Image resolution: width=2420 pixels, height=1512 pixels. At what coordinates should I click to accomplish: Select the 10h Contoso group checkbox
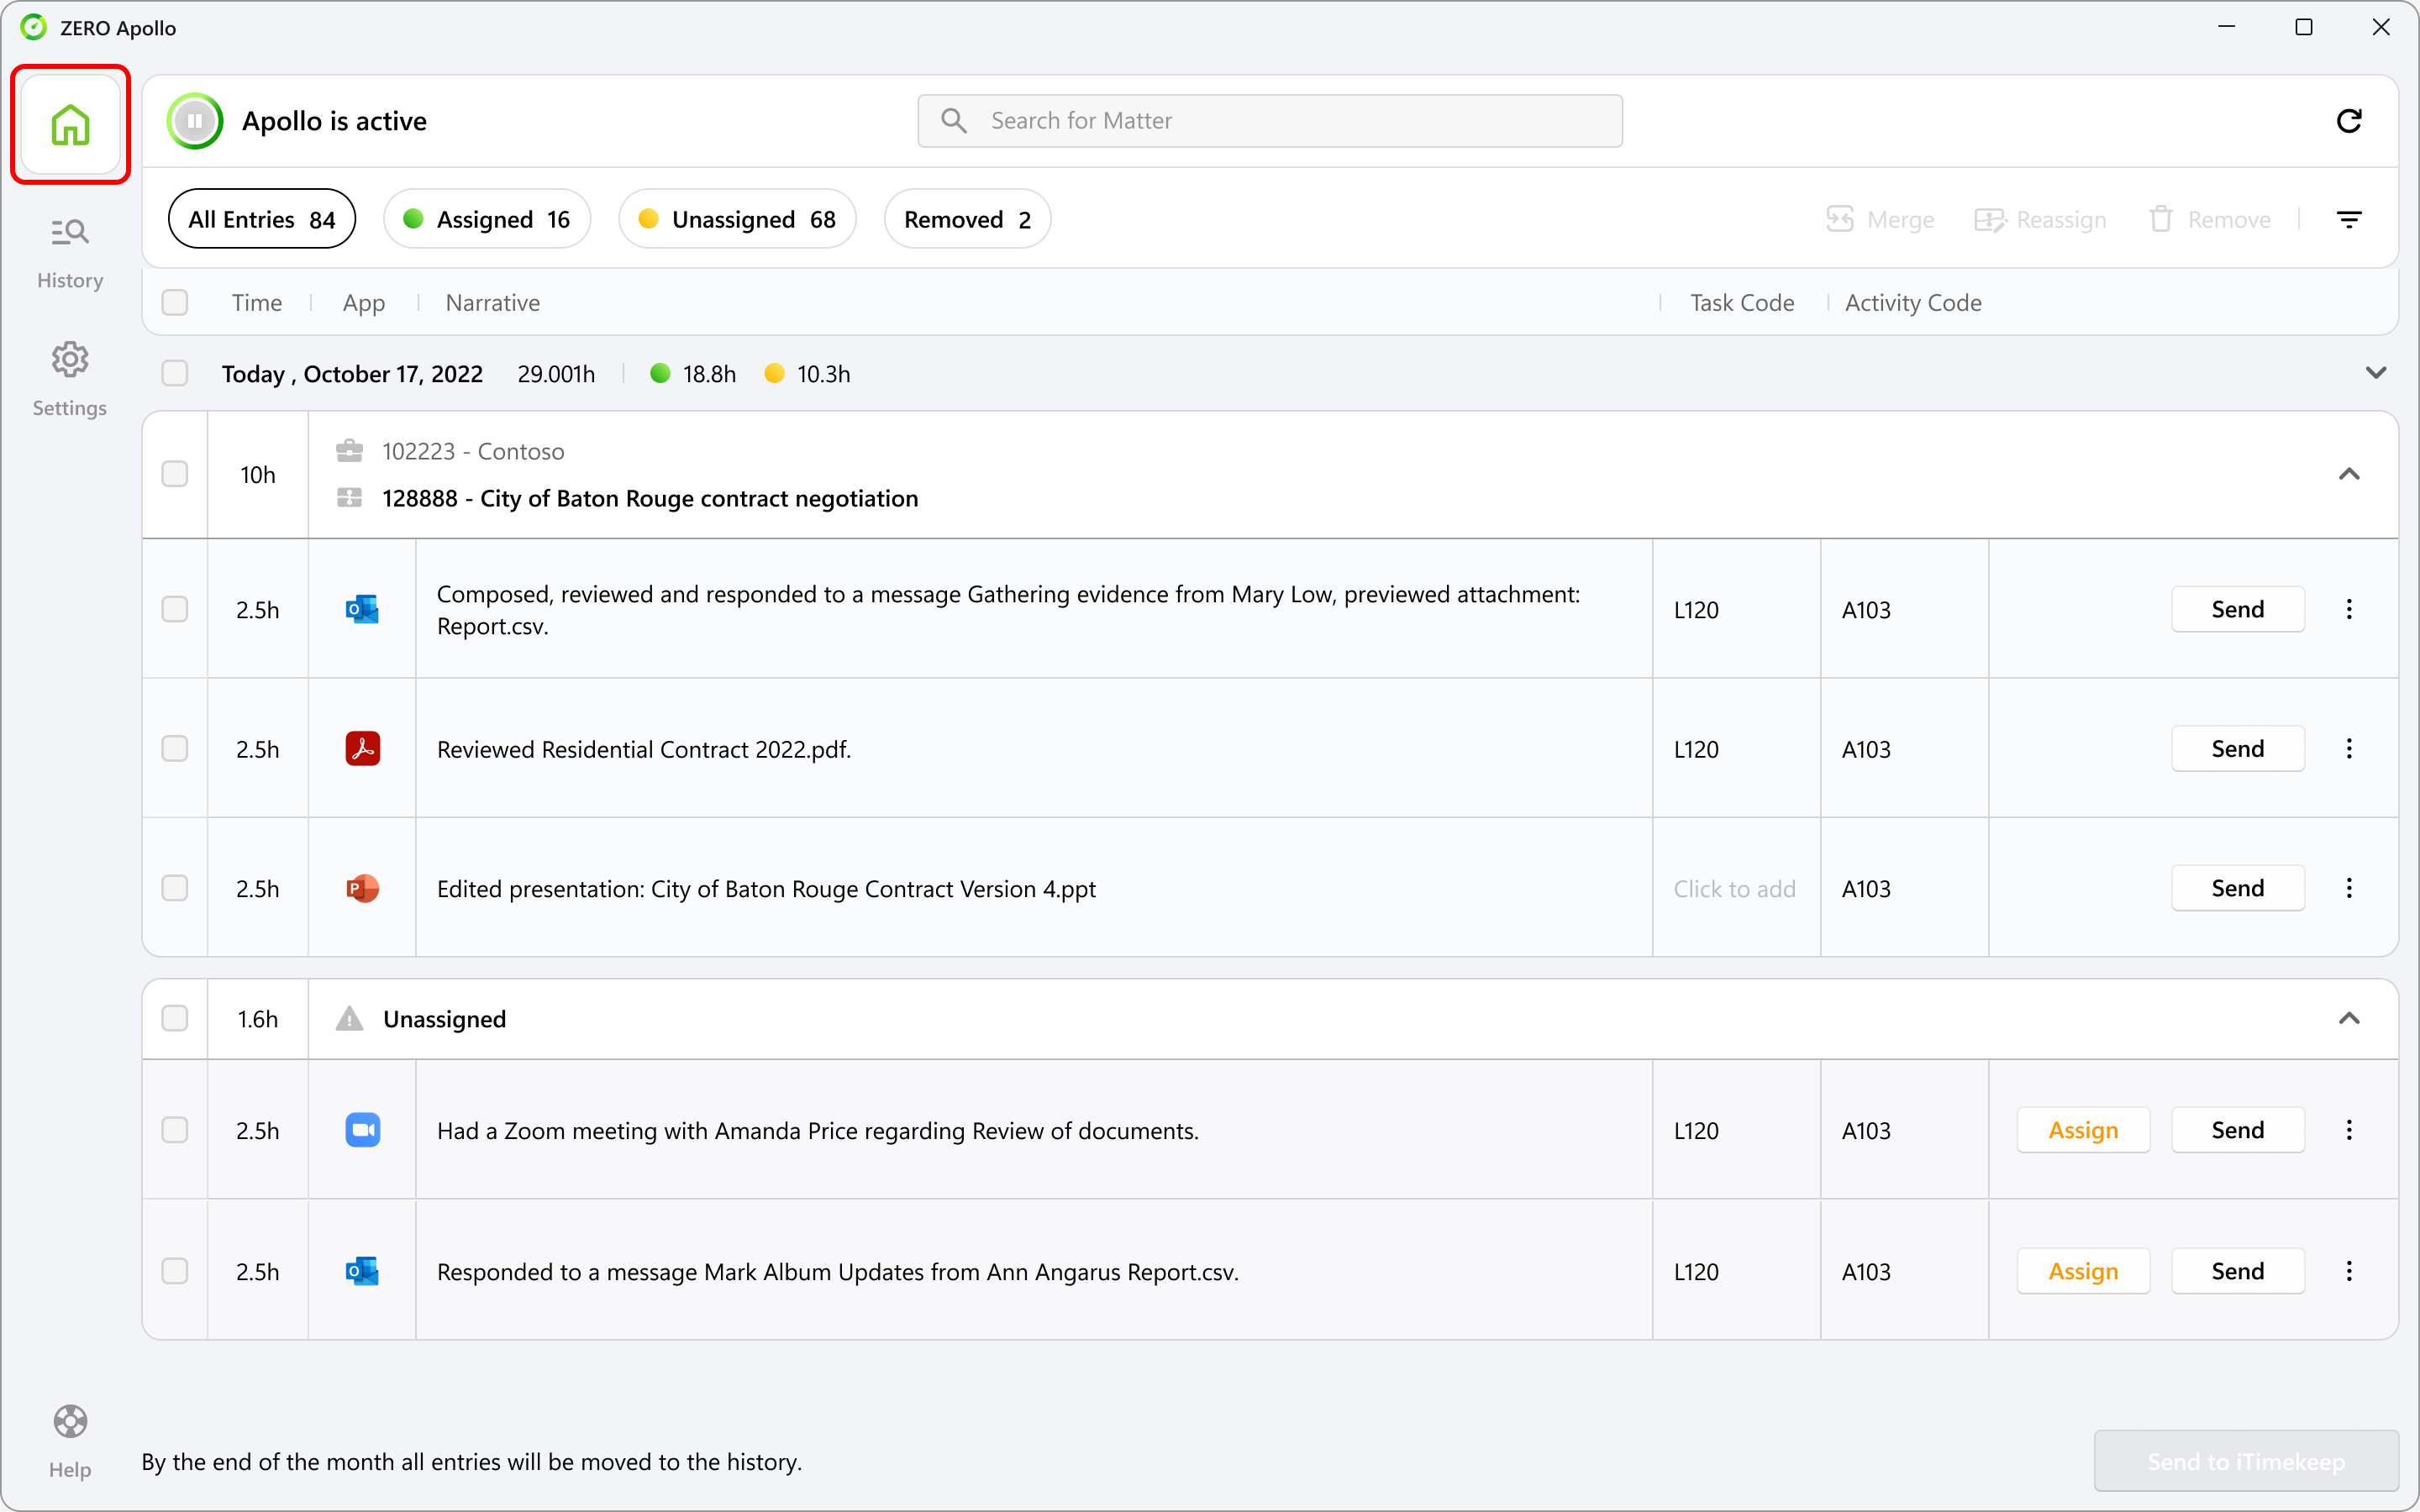[x=175, y=474]
